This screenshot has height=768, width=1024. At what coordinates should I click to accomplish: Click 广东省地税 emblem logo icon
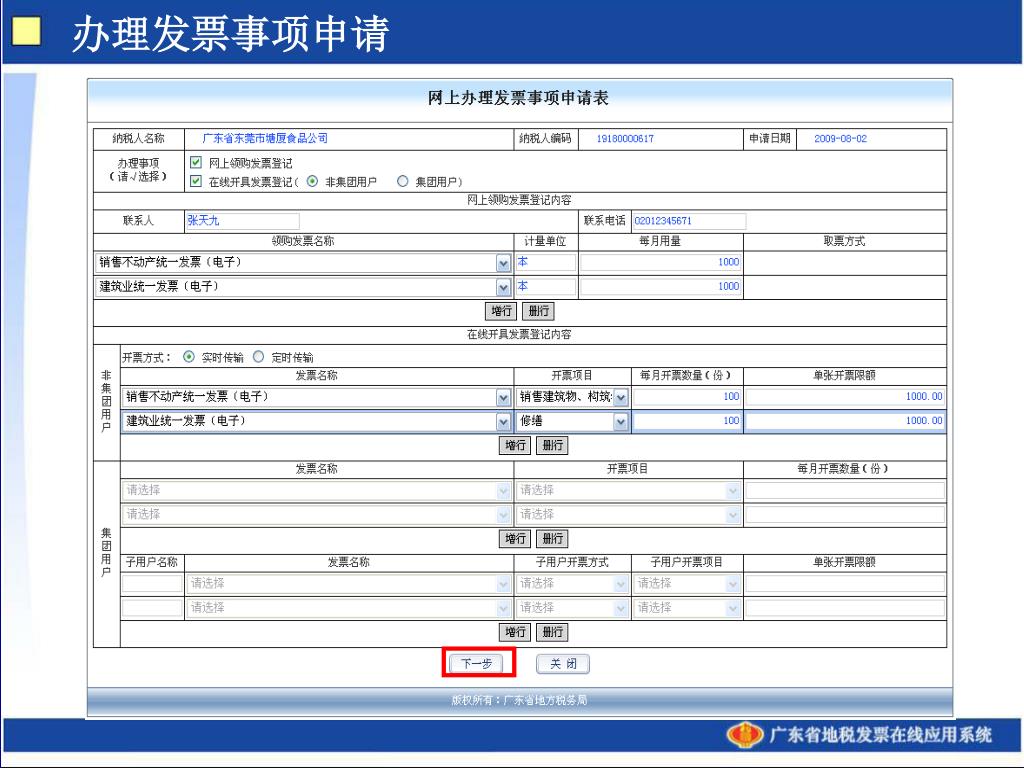coord(745,735)
